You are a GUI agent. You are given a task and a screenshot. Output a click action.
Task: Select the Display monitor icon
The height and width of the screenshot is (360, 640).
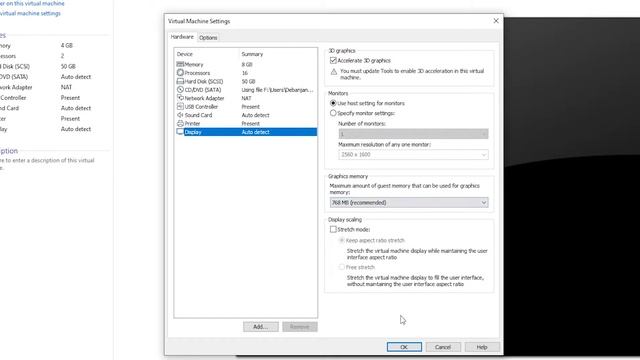tap(180, 132)
